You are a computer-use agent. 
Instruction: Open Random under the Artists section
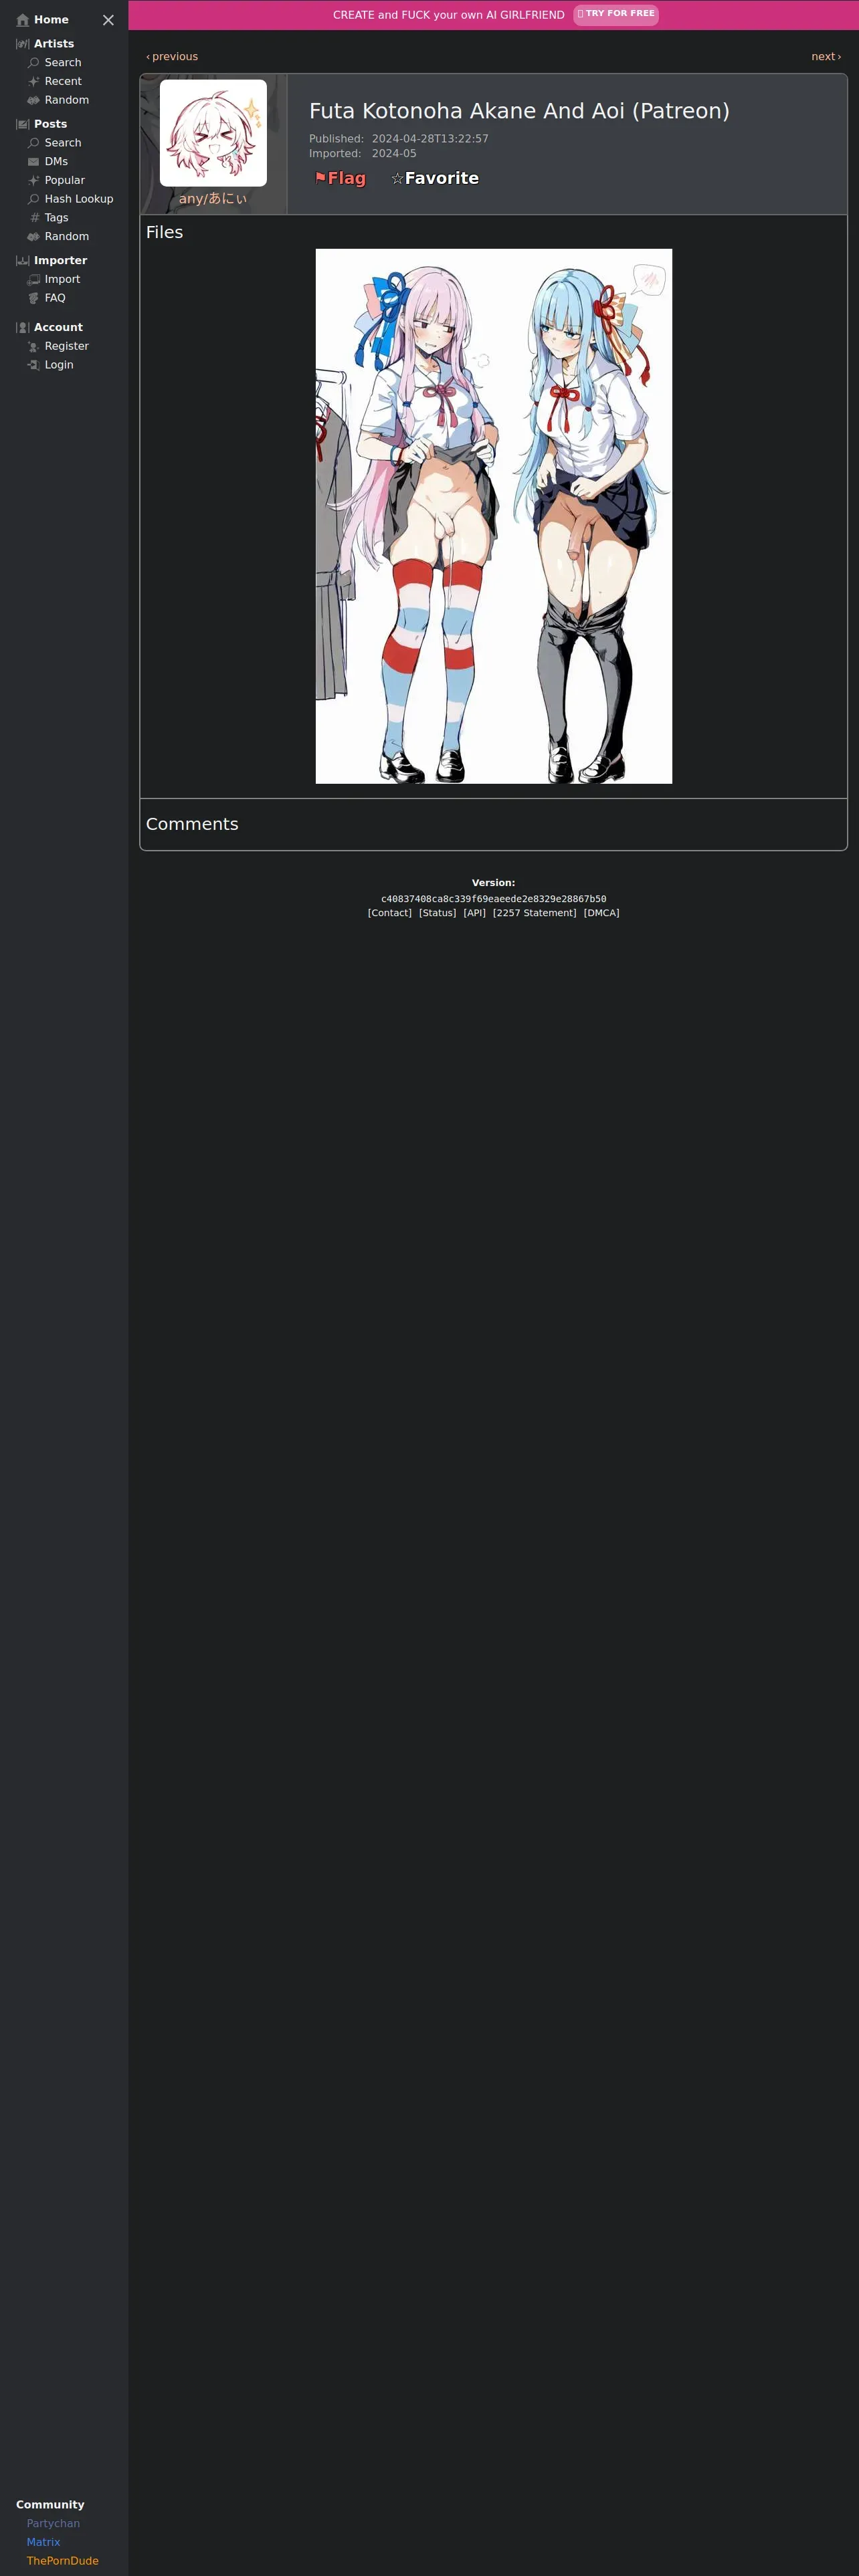(66, 100)
